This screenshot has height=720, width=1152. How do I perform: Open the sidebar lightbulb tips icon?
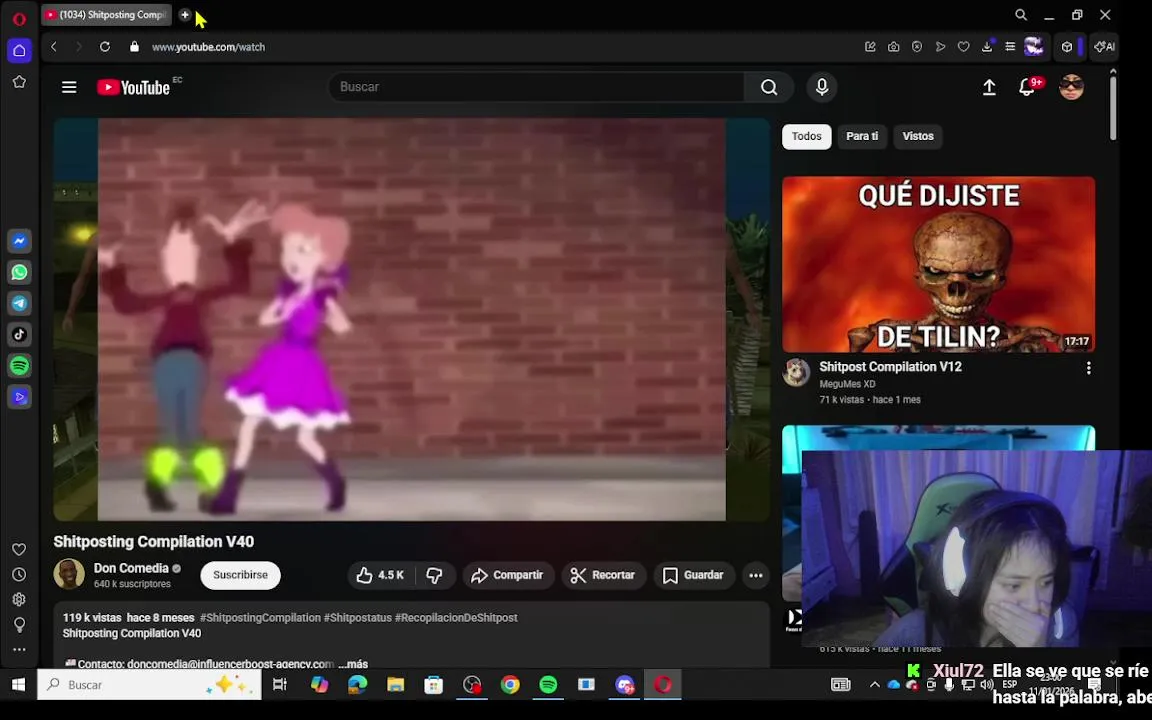point(19,624)
